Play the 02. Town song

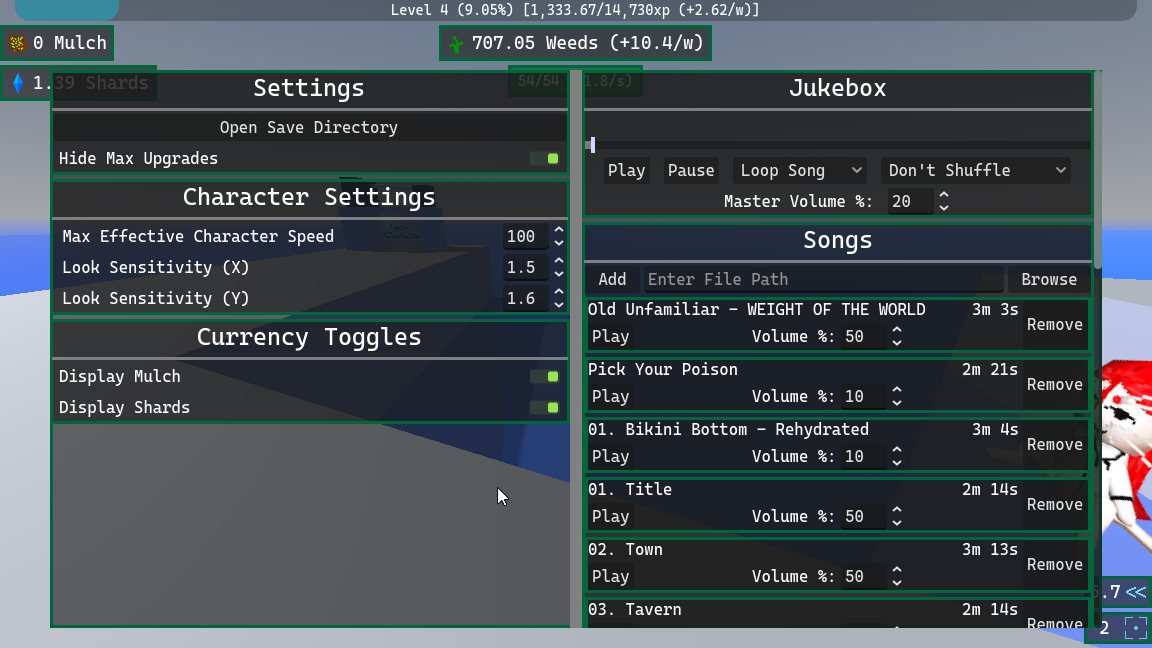tap(611, 577)
